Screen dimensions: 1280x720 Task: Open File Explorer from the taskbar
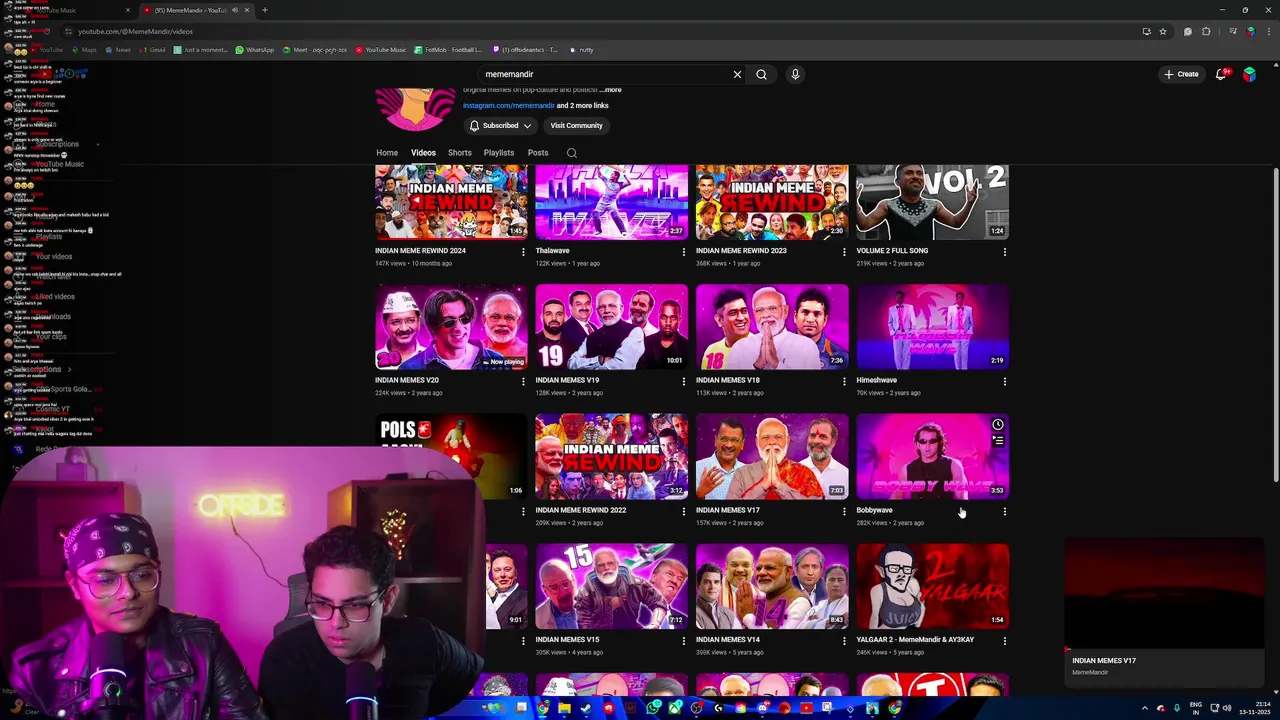pyautogui.click(x=564, y=708)
